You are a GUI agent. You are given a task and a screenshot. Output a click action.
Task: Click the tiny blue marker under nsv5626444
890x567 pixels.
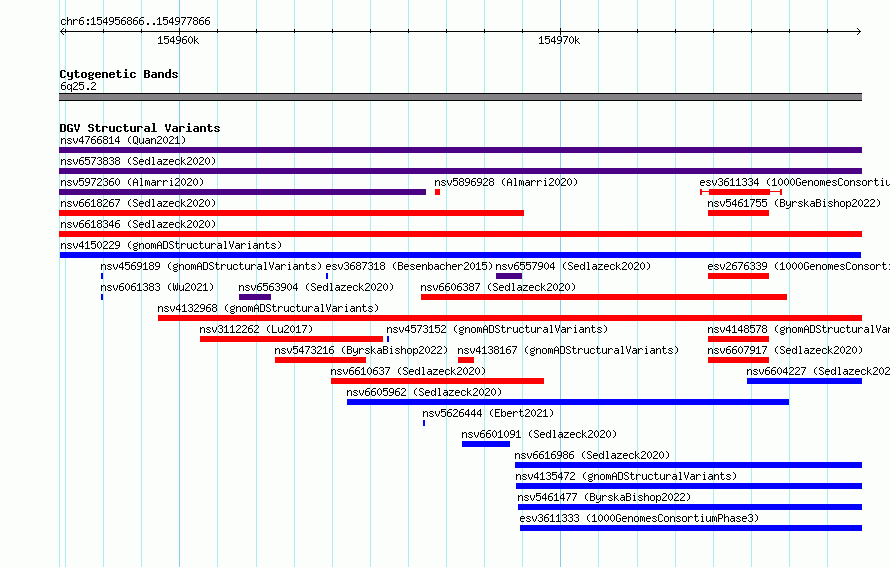pos(424,423)
